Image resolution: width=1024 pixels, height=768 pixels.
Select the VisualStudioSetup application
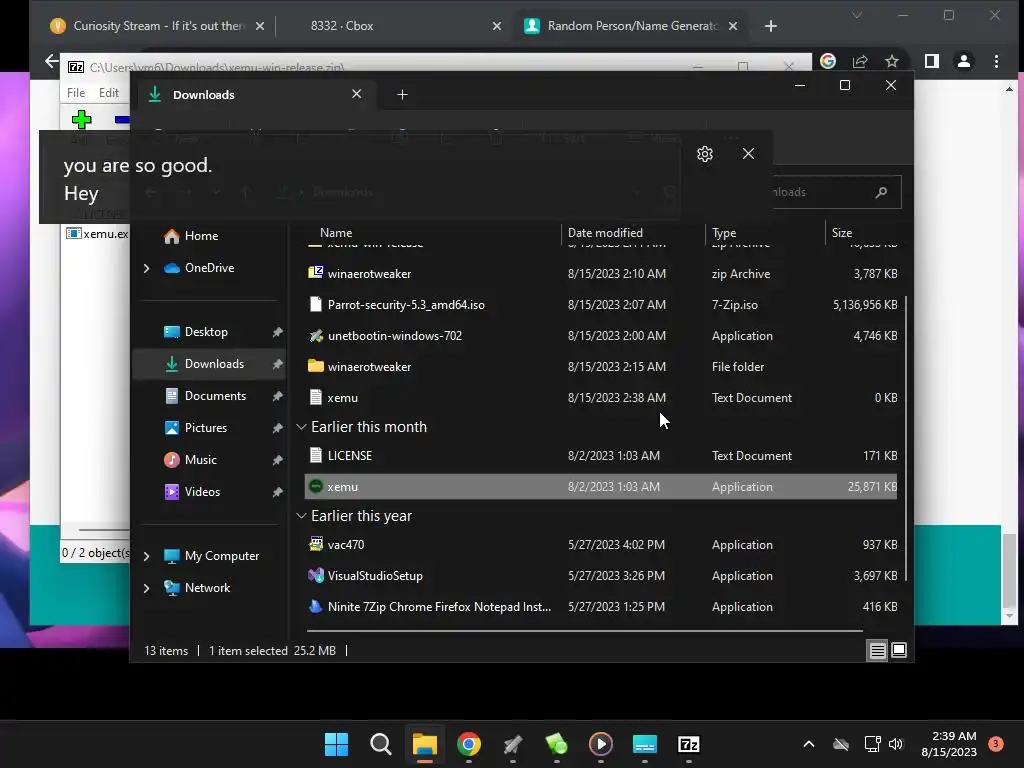[601, 576]
